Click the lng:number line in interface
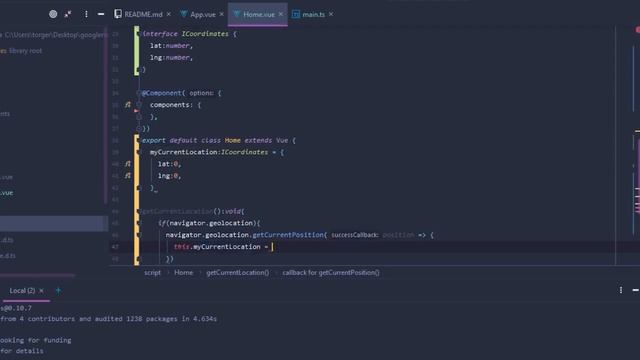Viewport: 640px width, 360px height. [x=171, y=58]
